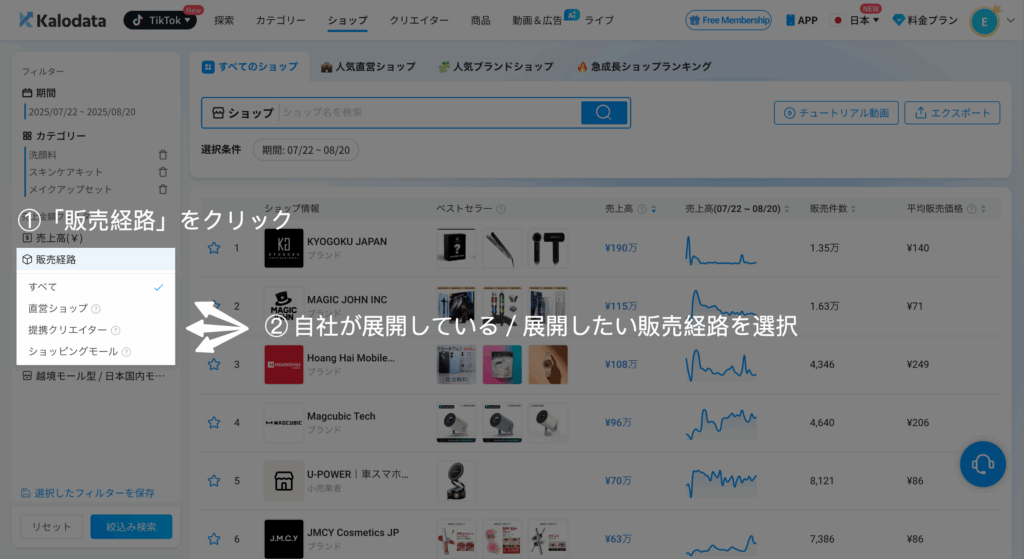Viewport: 1024px width, 559px height.
Task: Delete the メイクアップセット category filter
Action: point(163,189)
